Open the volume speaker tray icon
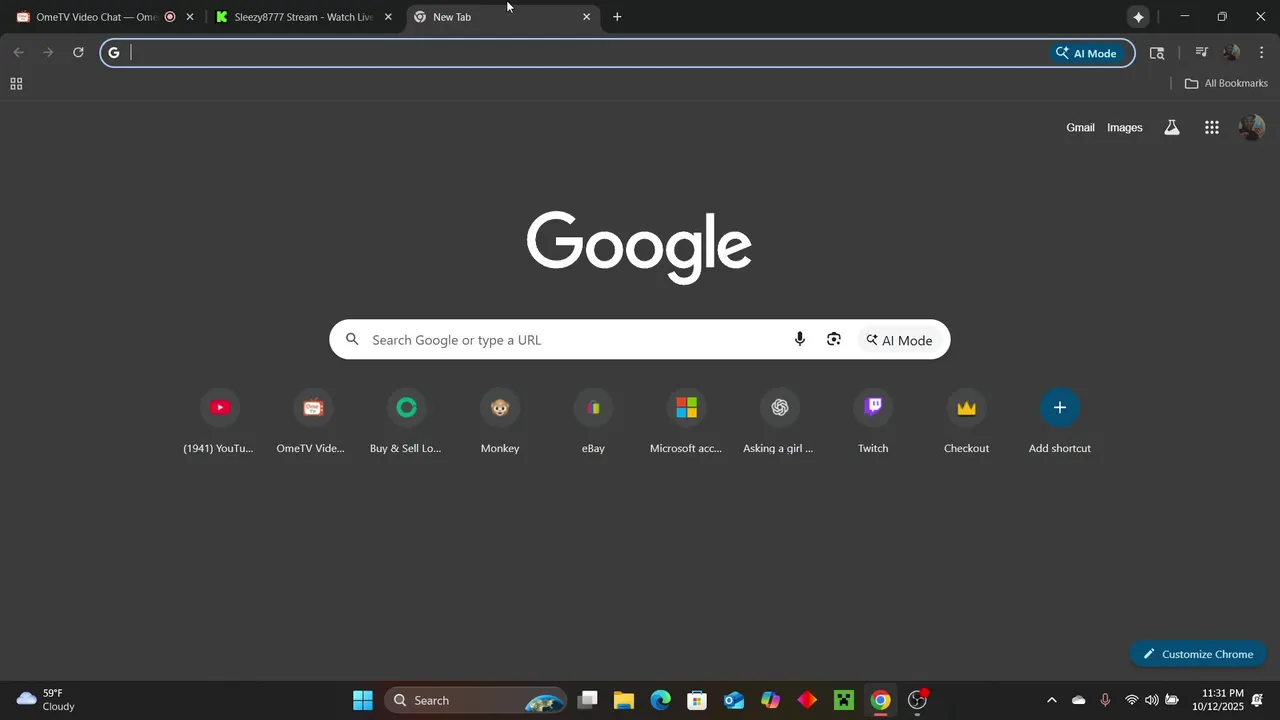Screen dimensions: 1280x720 (1152, 700)
